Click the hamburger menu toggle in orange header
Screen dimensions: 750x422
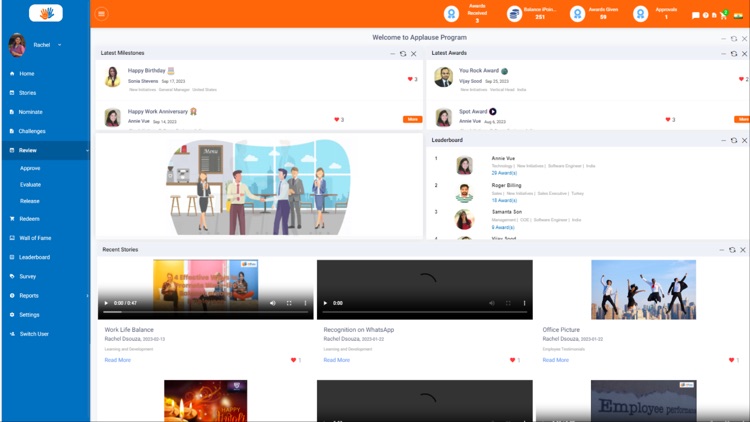(101, 14)
